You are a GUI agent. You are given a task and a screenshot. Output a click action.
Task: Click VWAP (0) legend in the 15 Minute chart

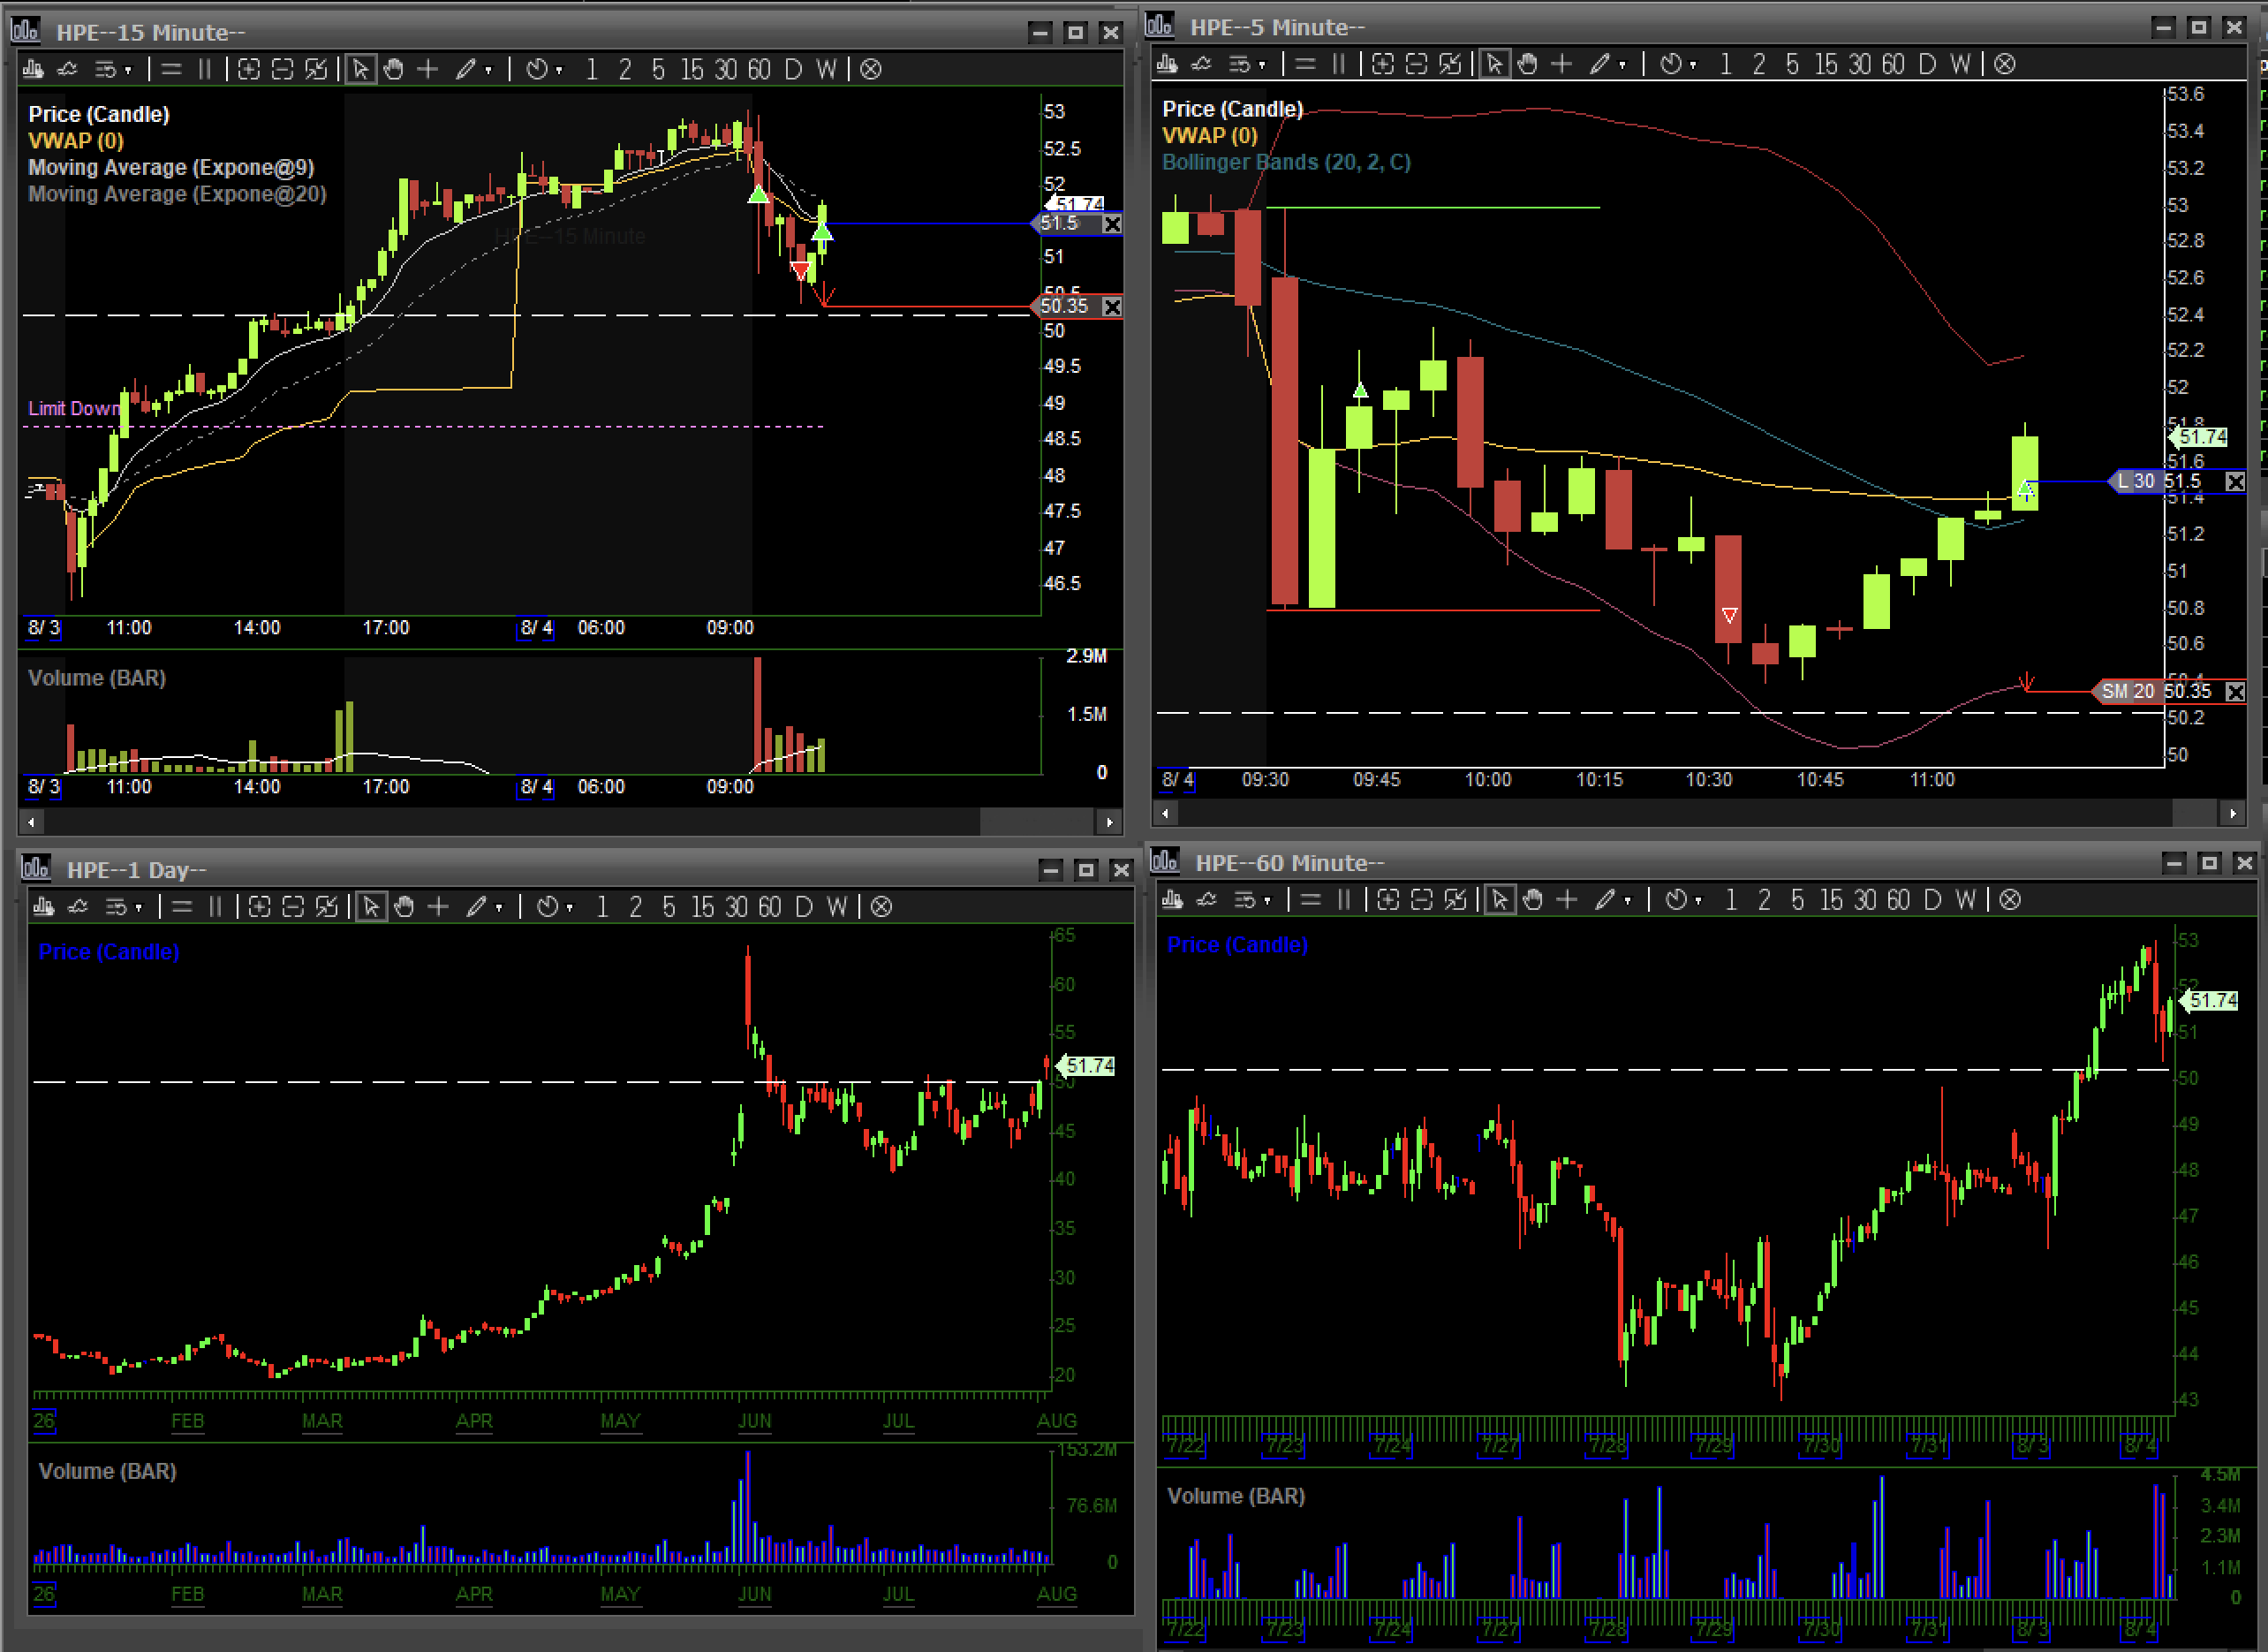coord(76,141)
